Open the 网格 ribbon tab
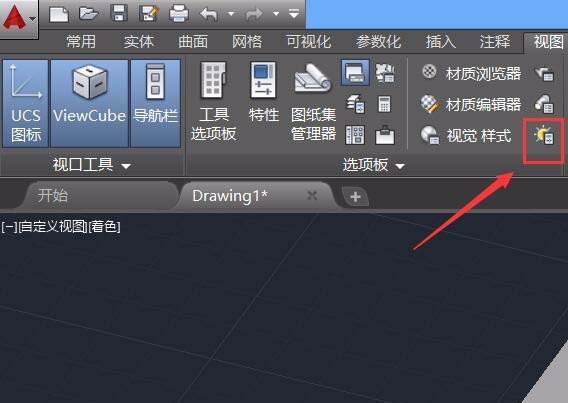 tap(247, 42)
